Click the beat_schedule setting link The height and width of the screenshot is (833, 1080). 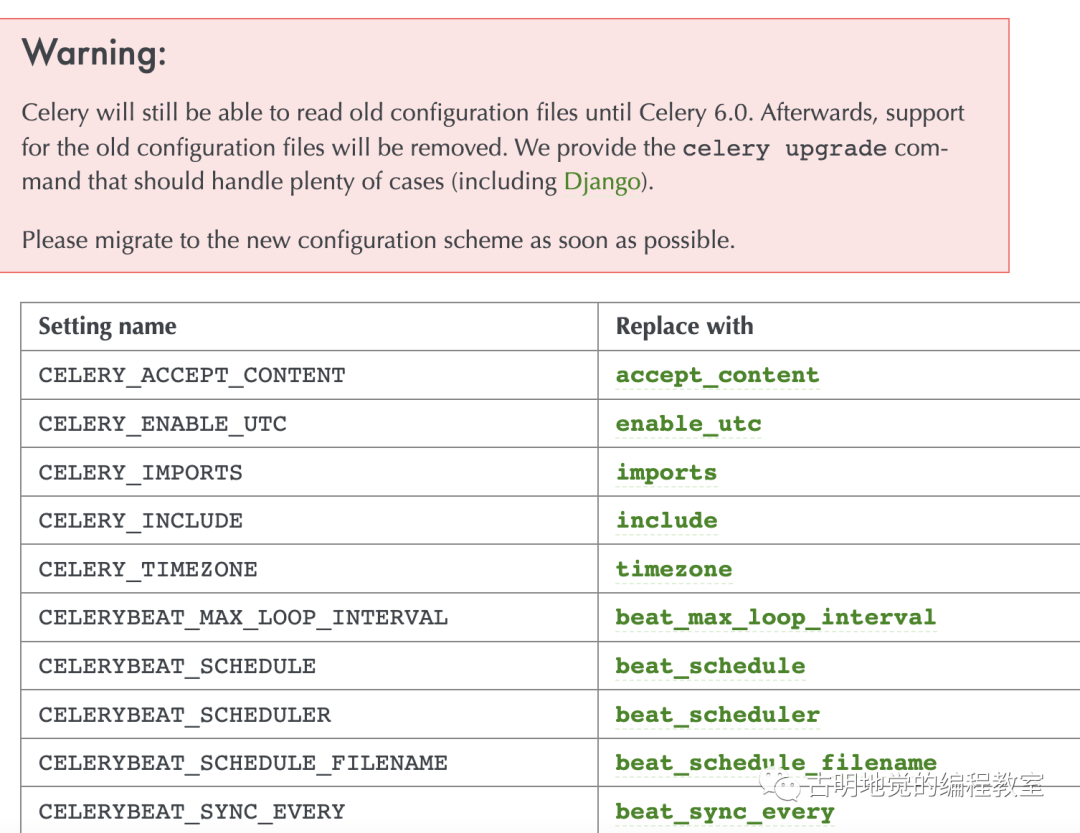pyautogui.click(x=710, y=666)
